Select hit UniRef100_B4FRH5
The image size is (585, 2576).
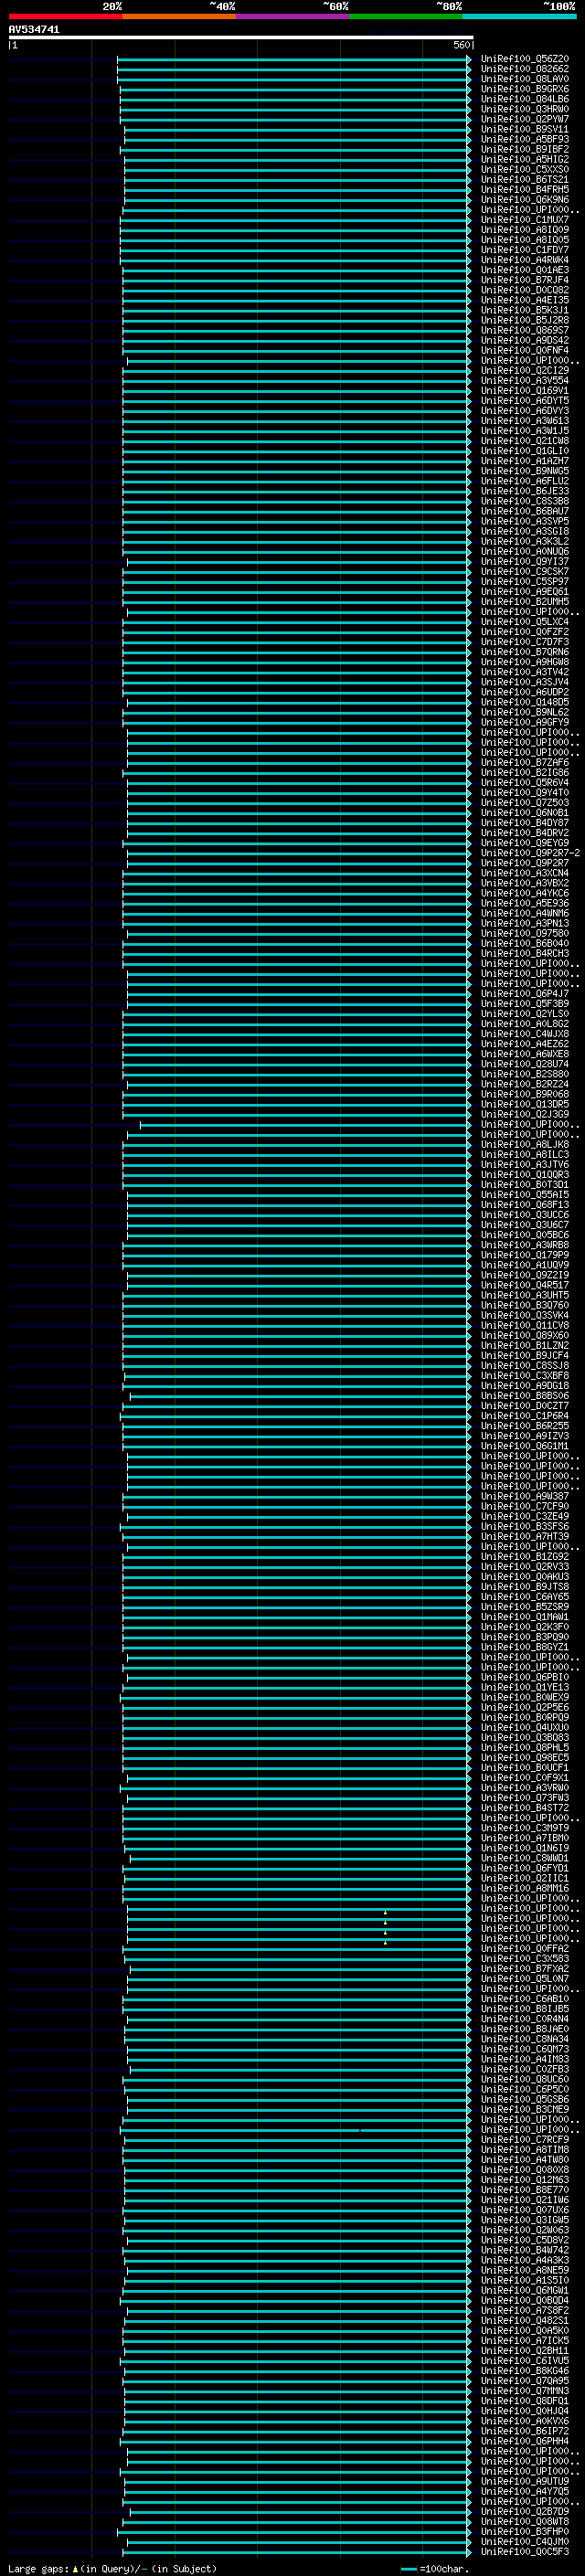tap(525, 189)
